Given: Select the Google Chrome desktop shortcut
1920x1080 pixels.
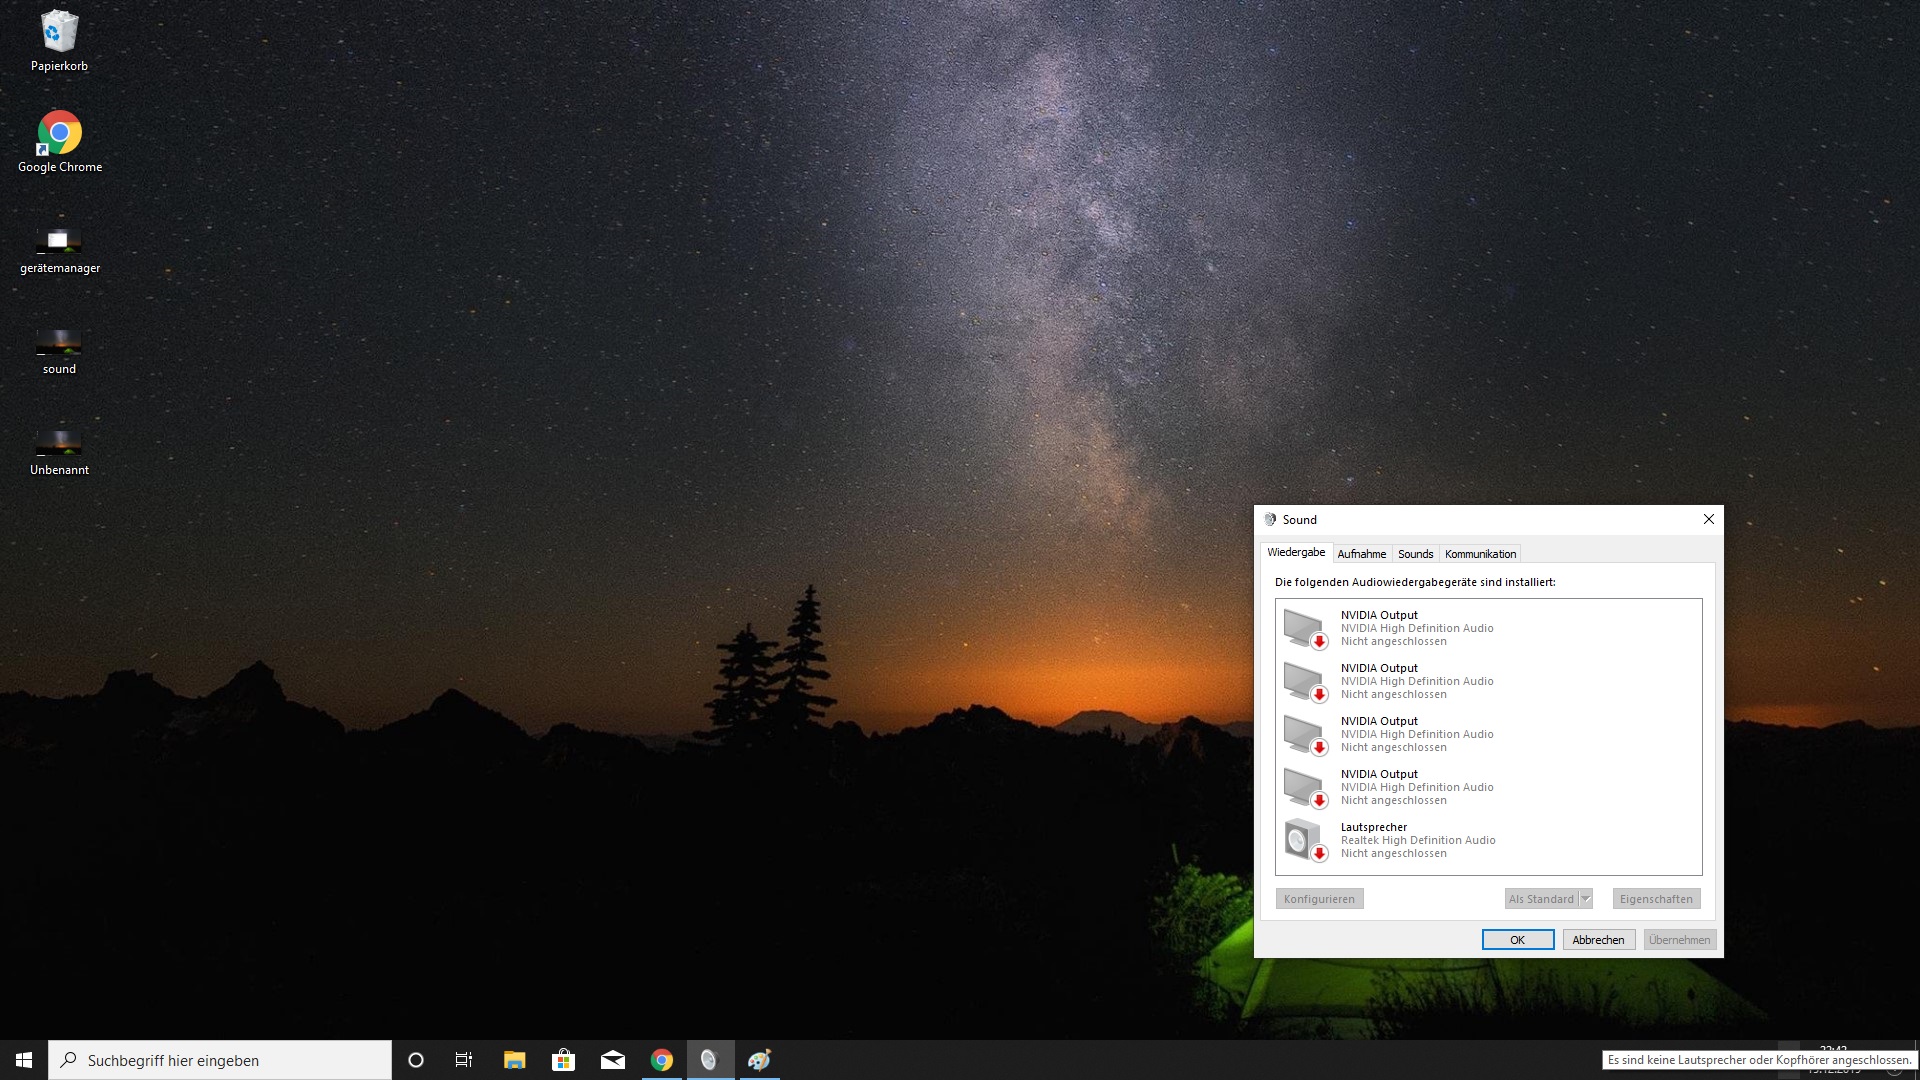Looking at the screenshot, I should (x=59, y=135).
